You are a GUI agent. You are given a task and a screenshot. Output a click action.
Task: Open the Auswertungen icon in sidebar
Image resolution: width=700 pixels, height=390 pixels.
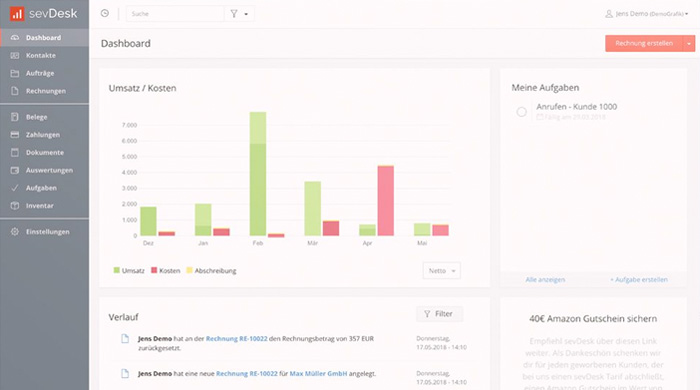point(15,170)
